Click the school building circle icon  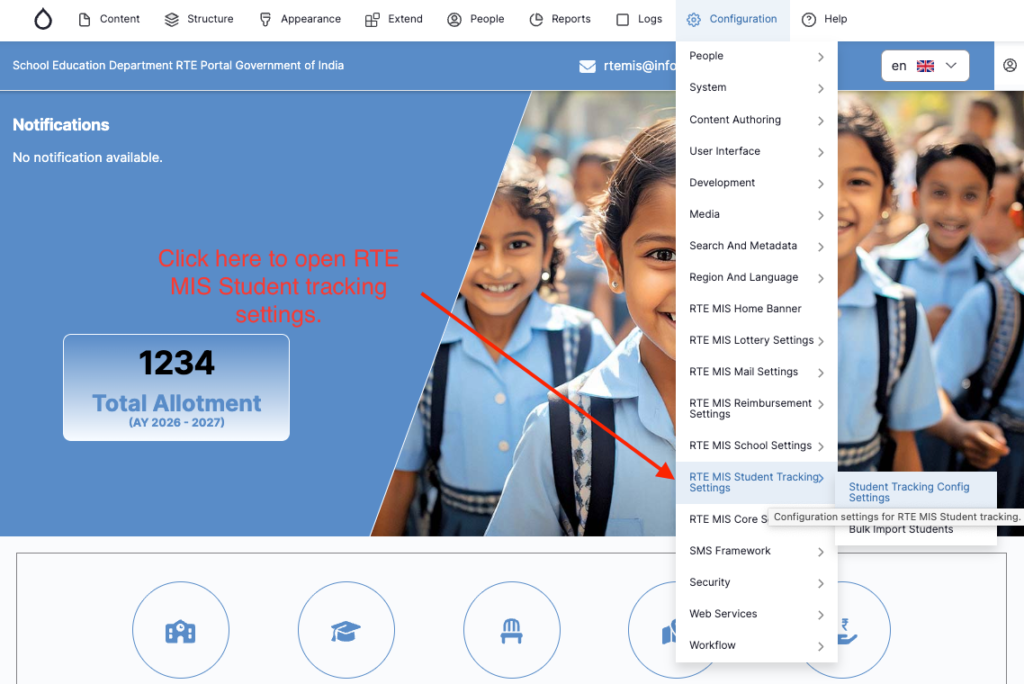click(180, 630)
